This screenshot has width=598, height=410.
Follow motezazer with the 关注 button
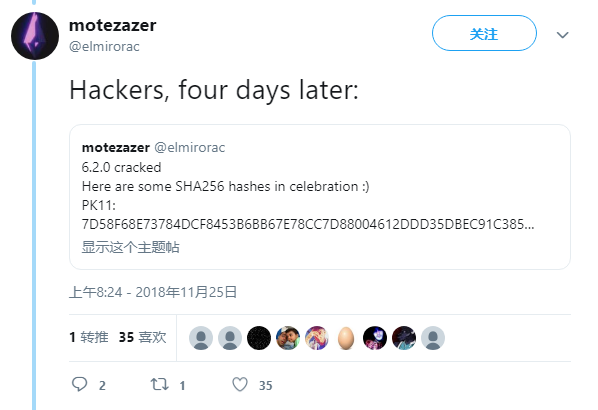484,33
